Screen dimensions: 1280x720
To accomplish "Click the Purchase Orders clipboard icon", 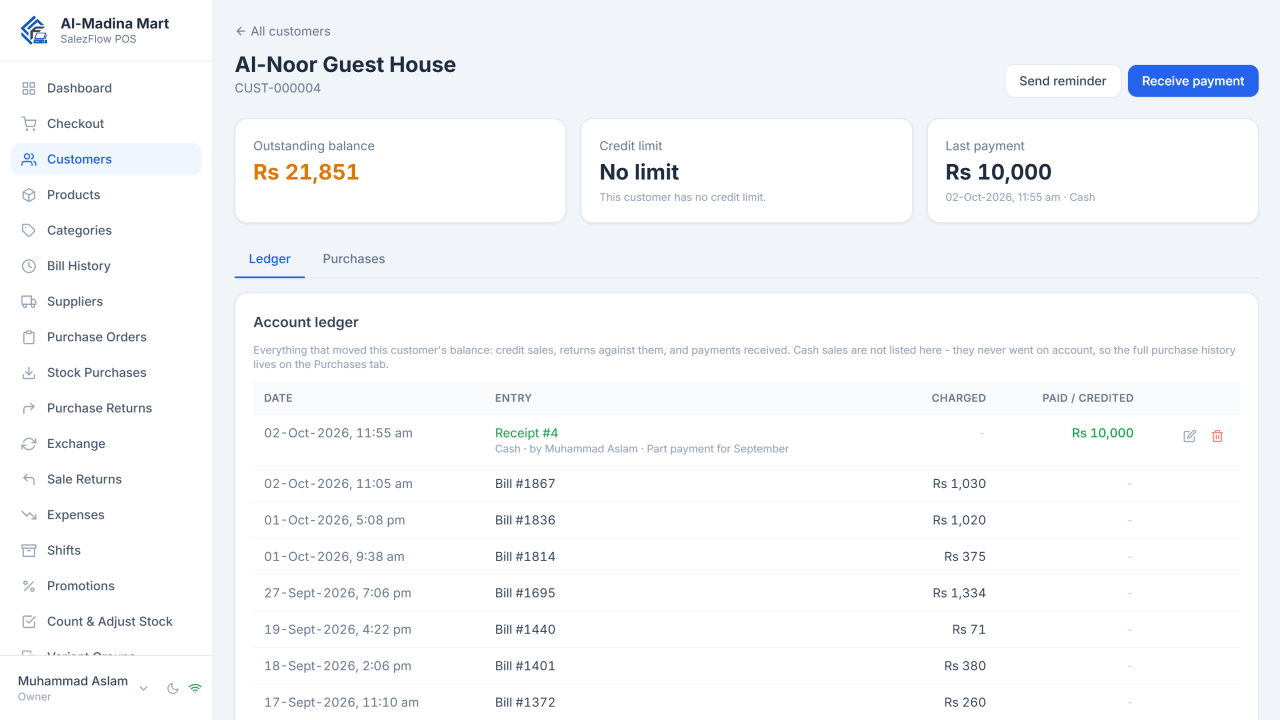I will pyautogui.click(x=29, y=337).
